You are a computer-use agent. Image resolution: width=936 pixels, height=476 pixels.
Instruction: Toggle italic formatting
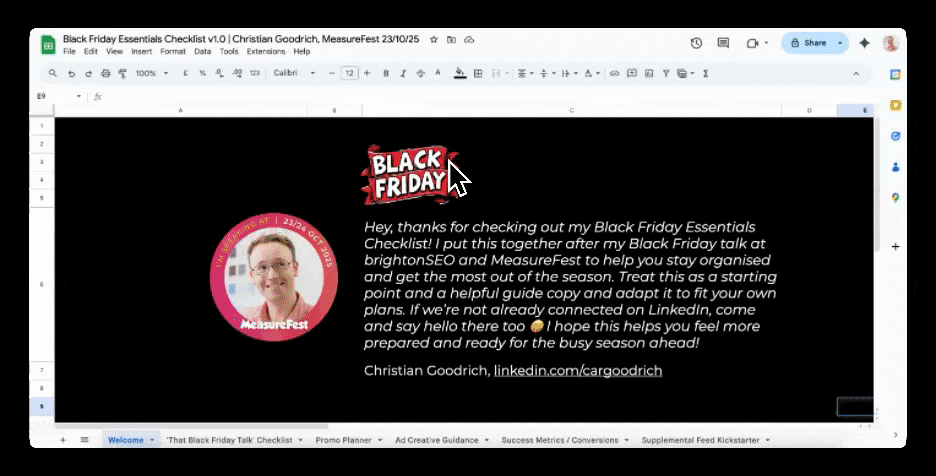point(403,73)
